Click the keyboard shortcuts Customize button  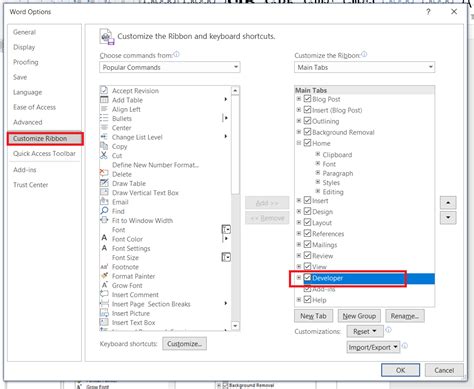[184, 344]
